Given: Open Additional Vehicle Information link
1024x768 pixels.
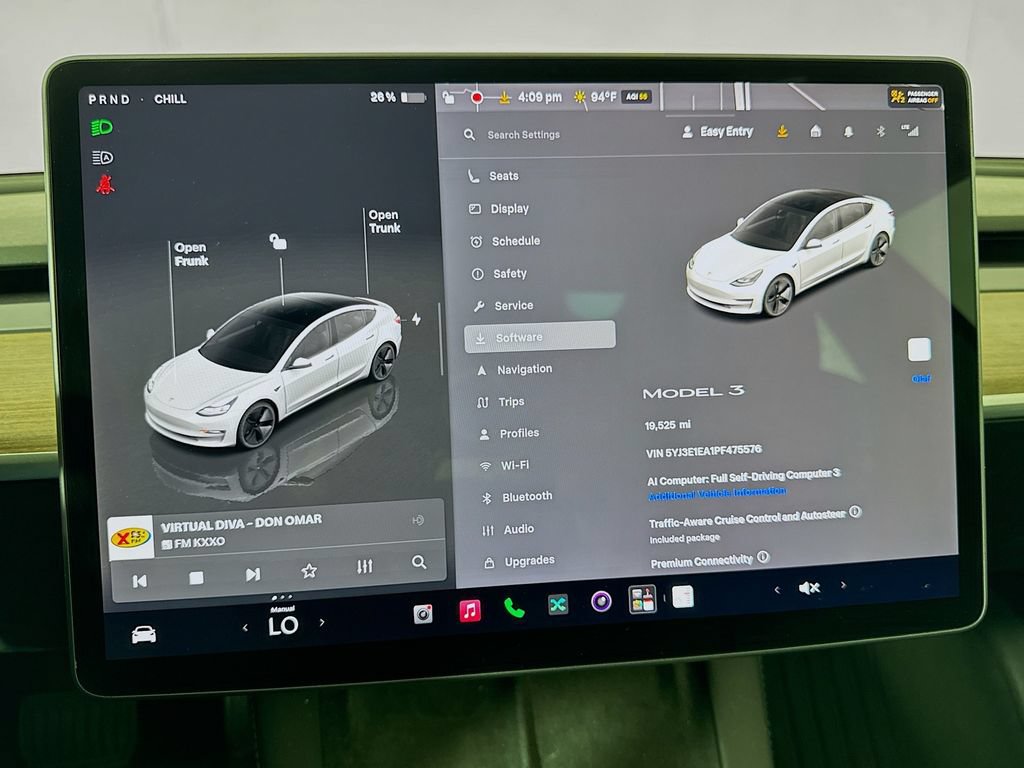Looking at the screenshot, I should 717,494.
